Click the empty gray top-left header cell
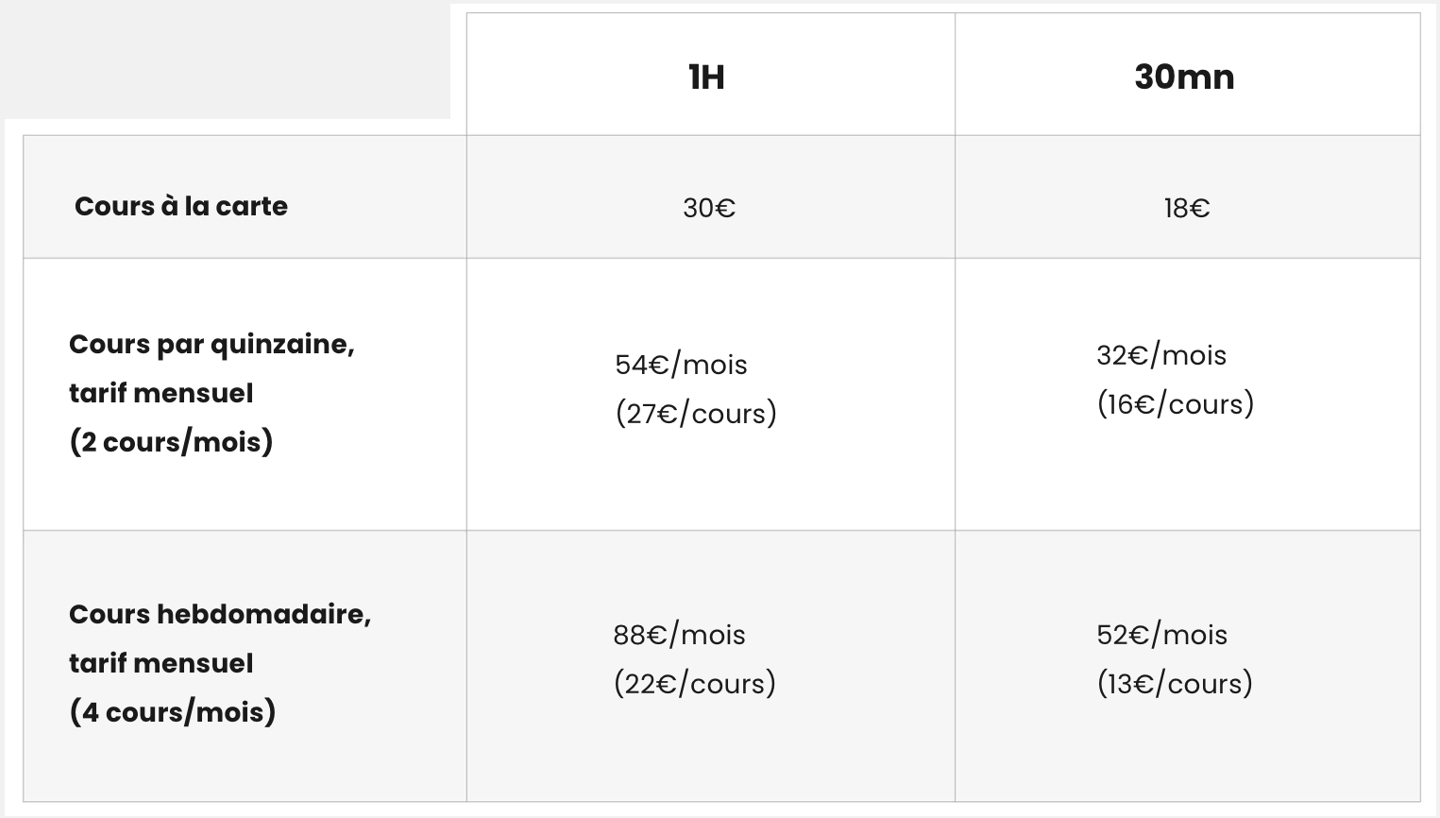 coord(225,60)
